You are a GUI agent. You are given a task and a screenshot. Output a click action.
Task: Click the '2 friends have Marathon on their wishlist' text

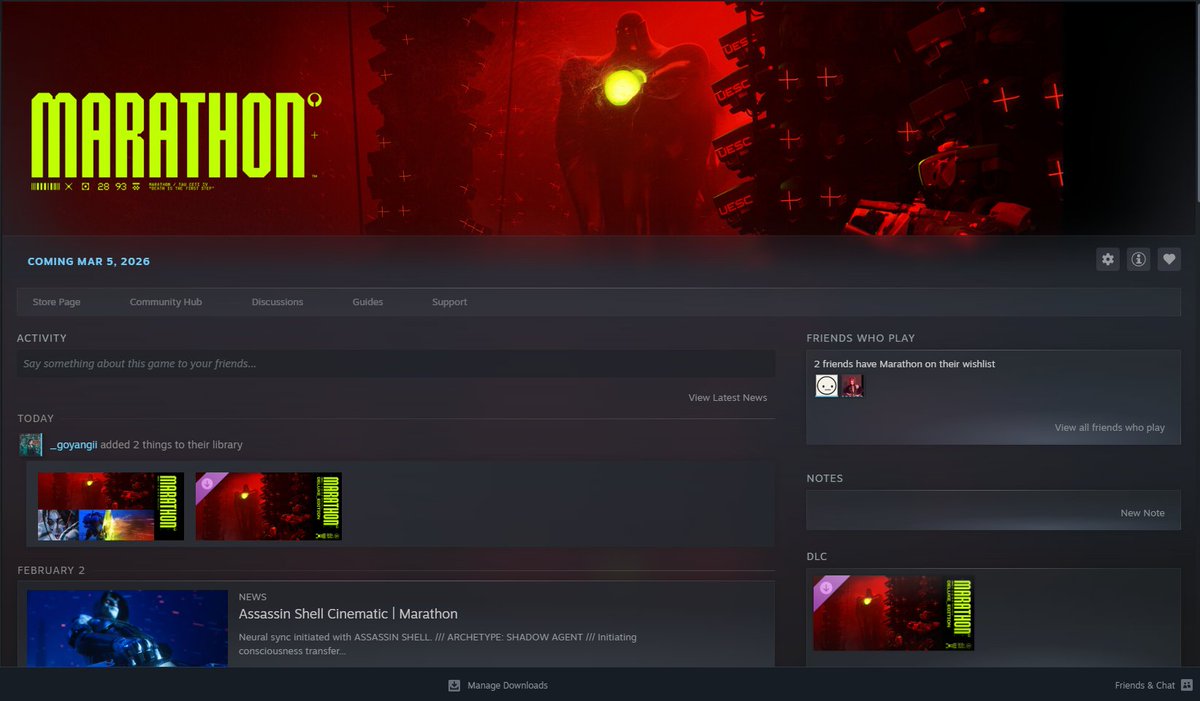[904, 364]
